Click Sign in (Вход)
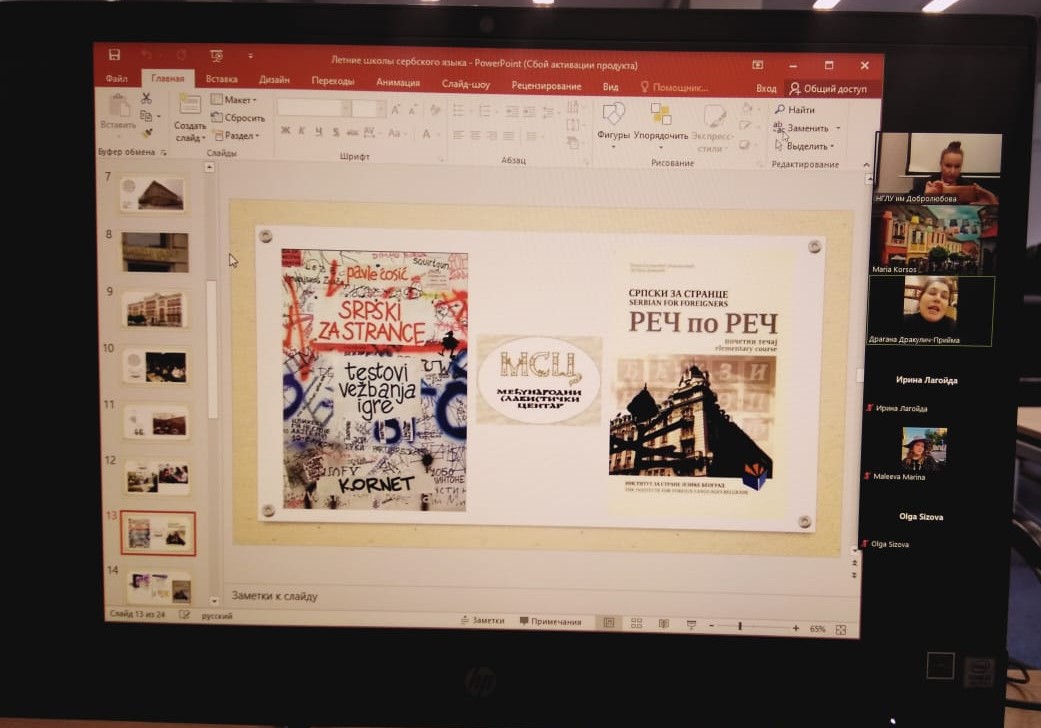Image resolution: width=1041 pixels, height=728 pixels. click(766, 88)
